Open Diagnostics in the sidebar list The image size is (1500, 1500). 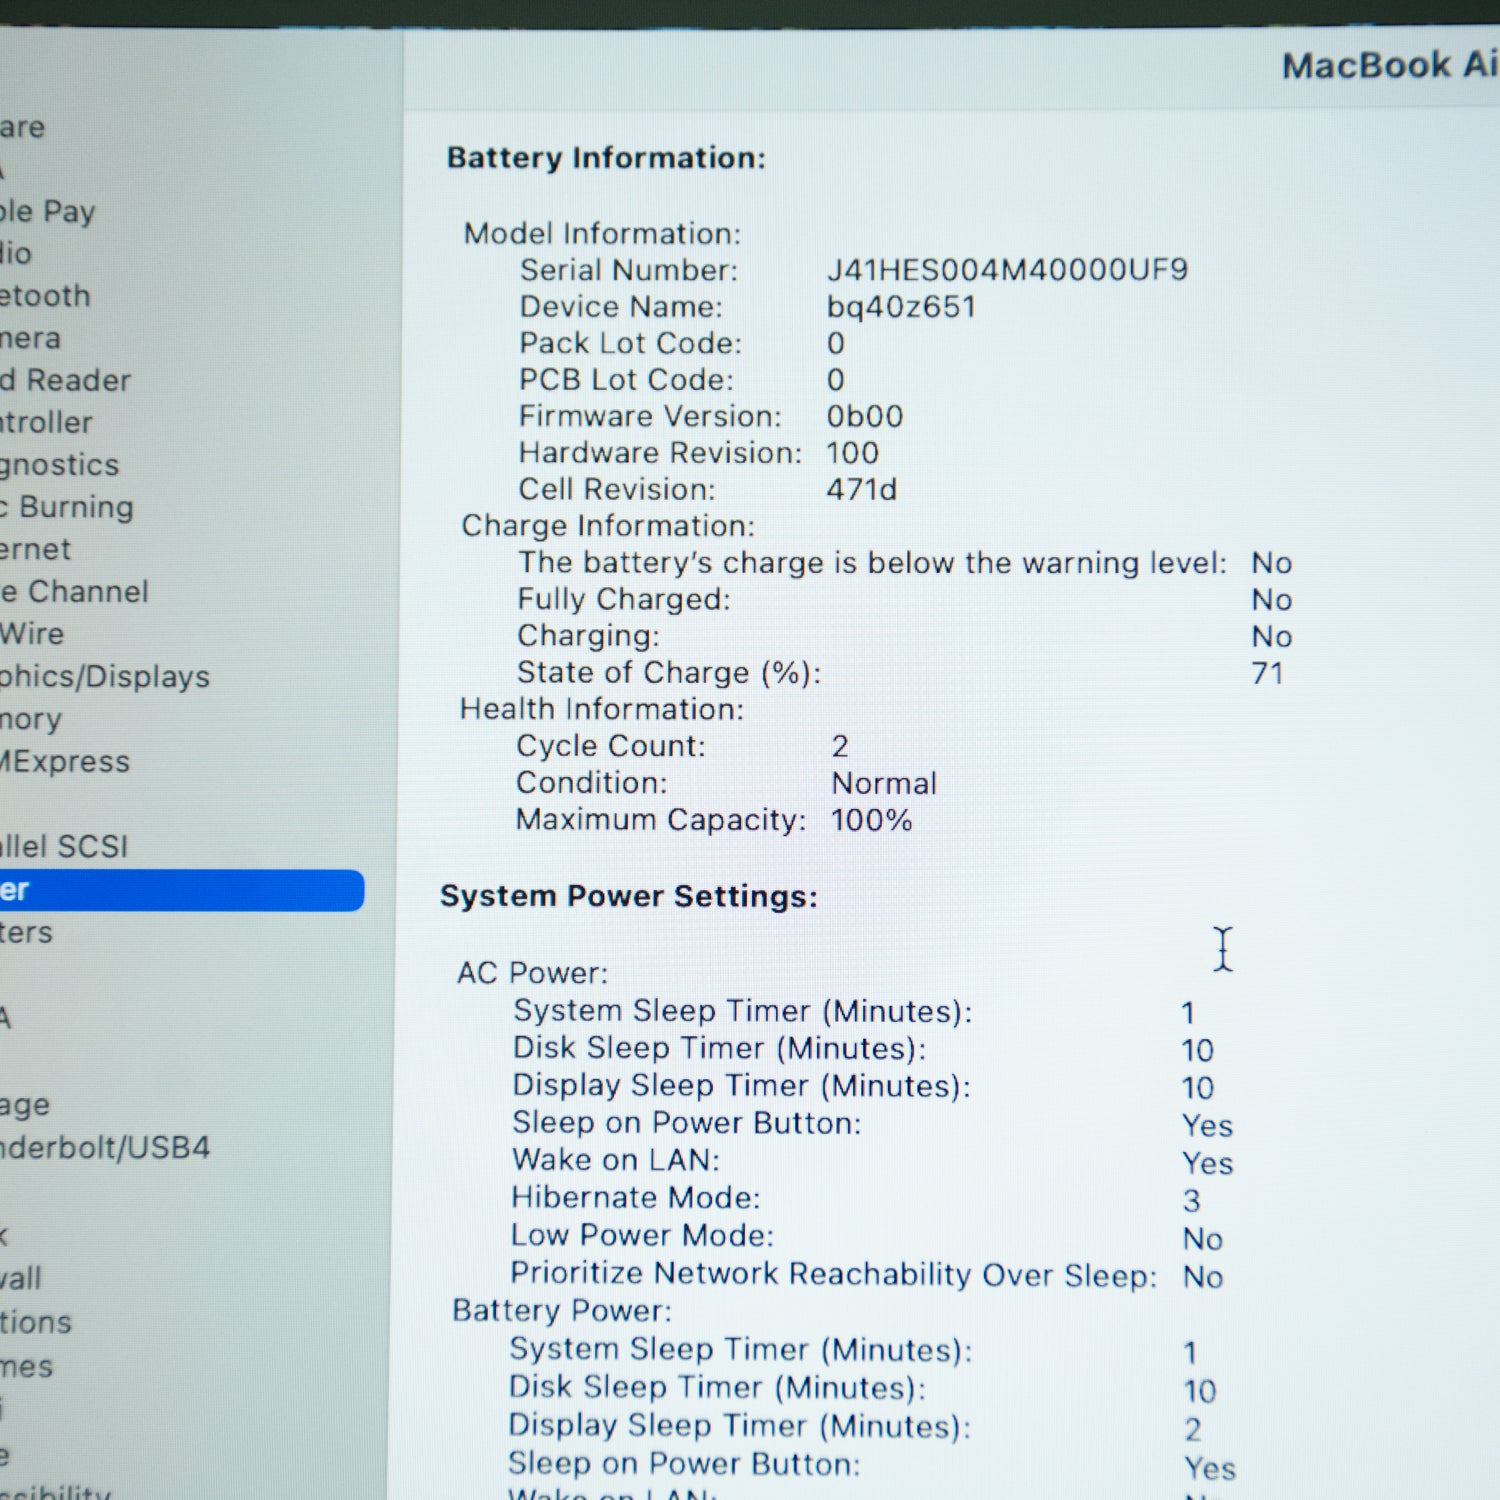(x=59, y=465)
